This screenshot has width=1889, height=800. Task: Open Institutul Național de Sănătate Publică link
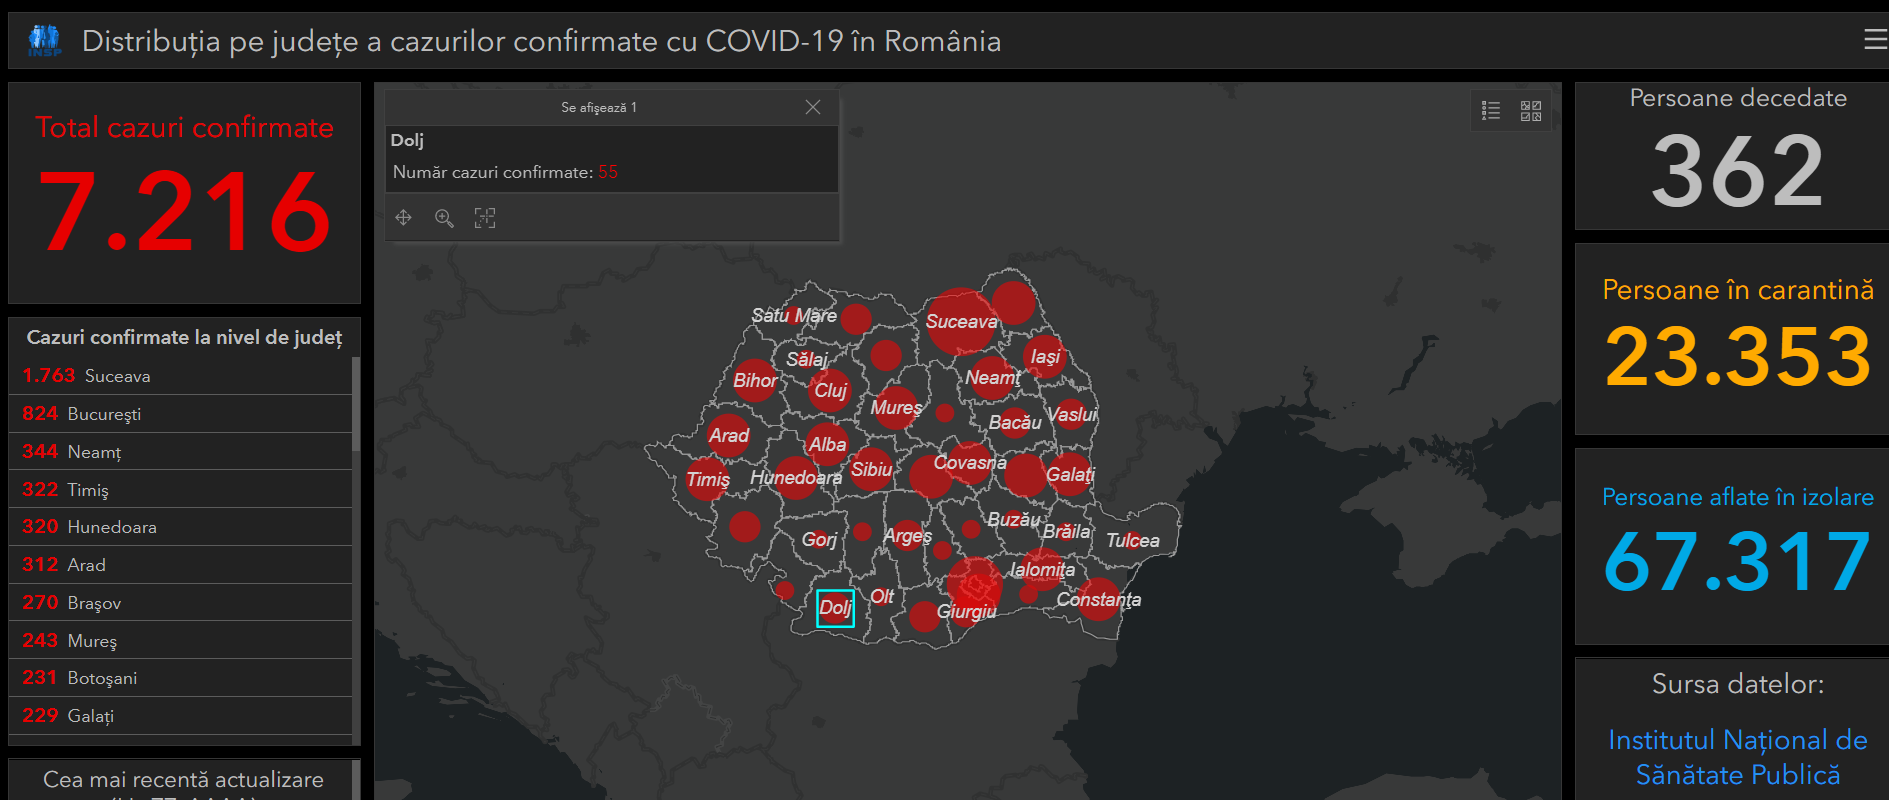pyautogui.click(x=1737, y=757)
